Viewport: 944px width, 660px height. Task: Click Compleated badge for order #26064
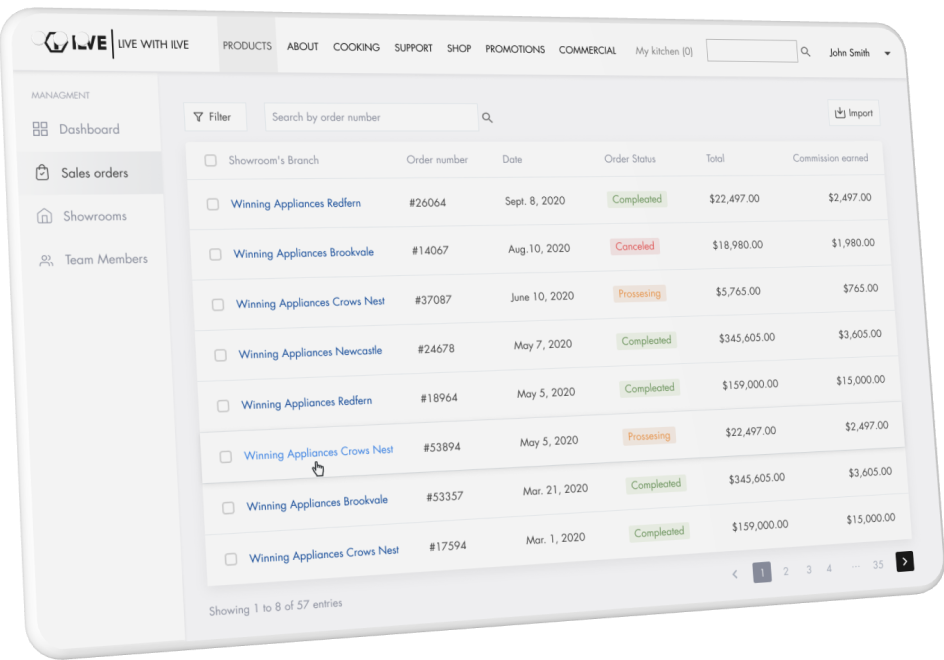[637, 199]
